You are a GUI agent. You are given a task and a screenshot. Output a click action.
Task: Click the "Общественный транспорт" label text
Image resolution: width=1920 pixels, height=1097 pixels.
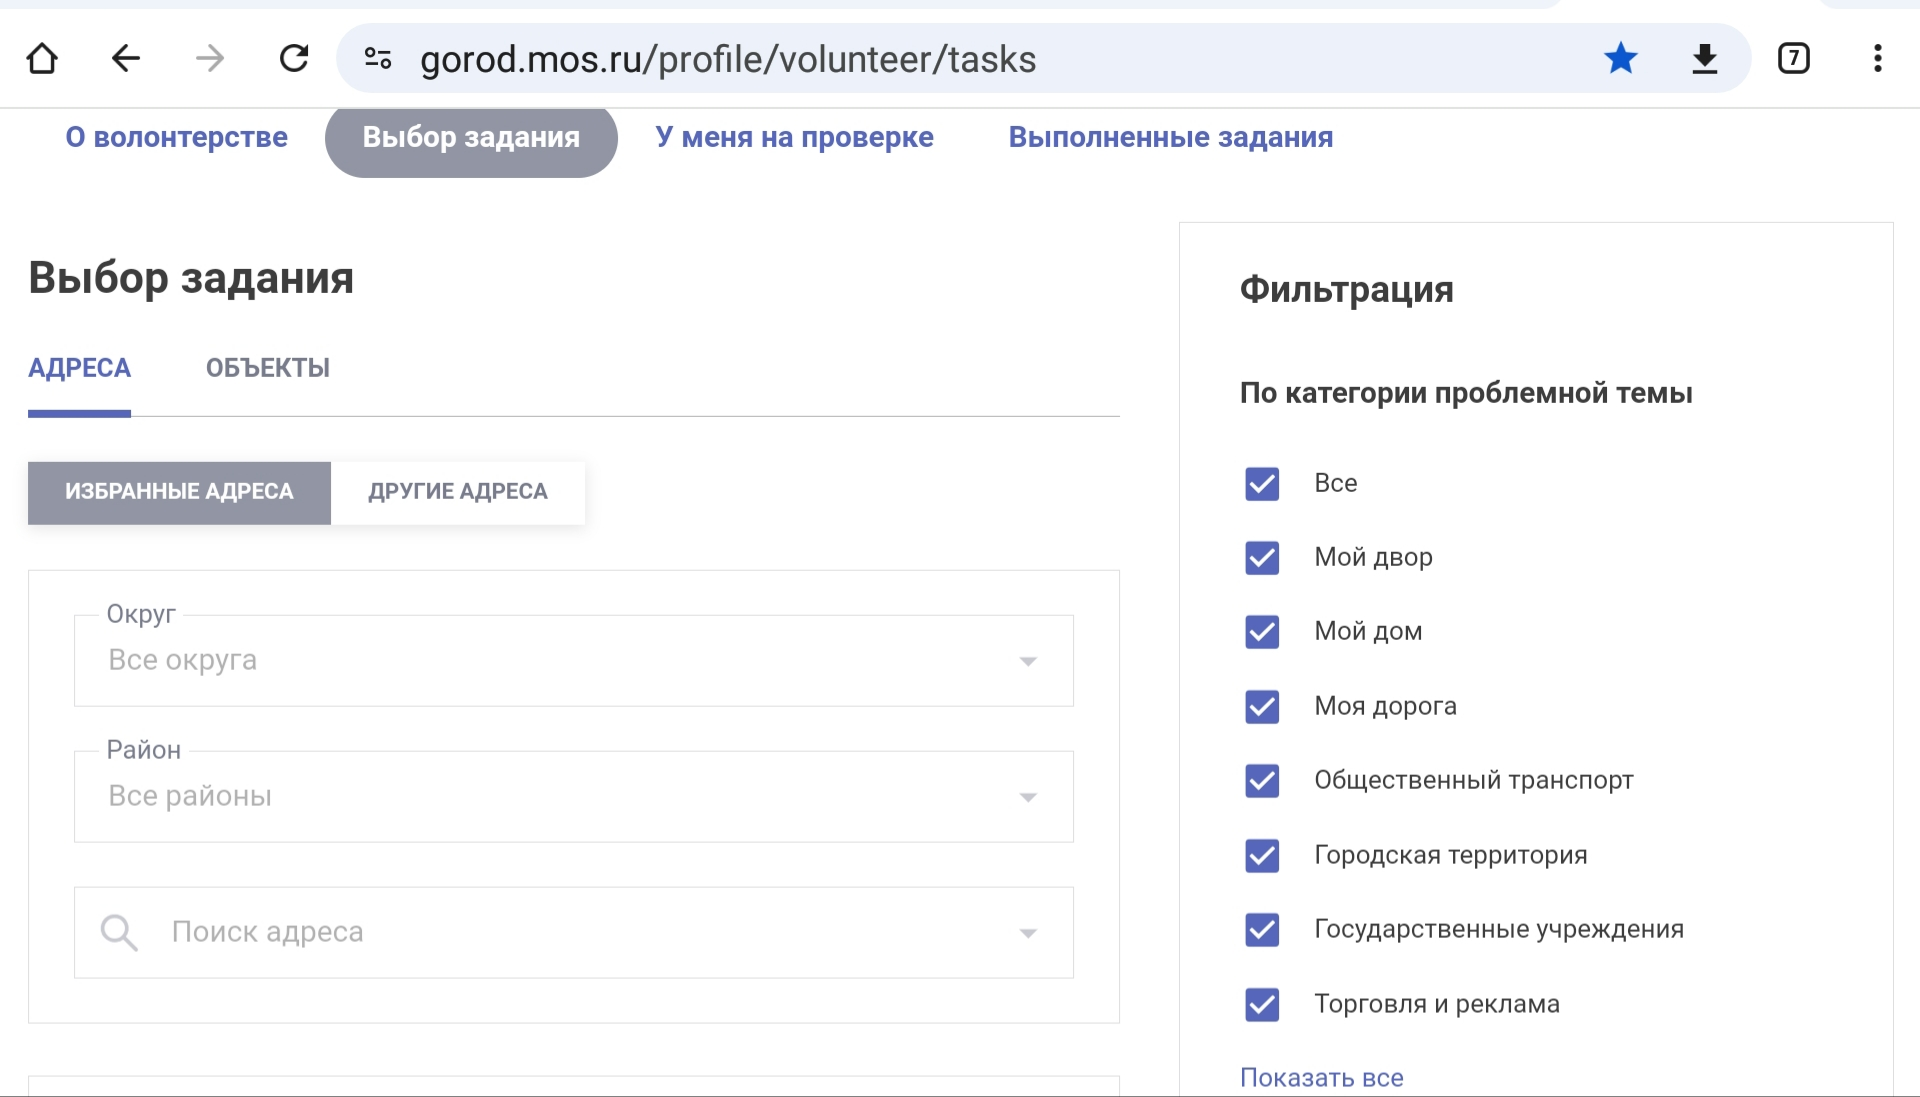click(1474, 780)
